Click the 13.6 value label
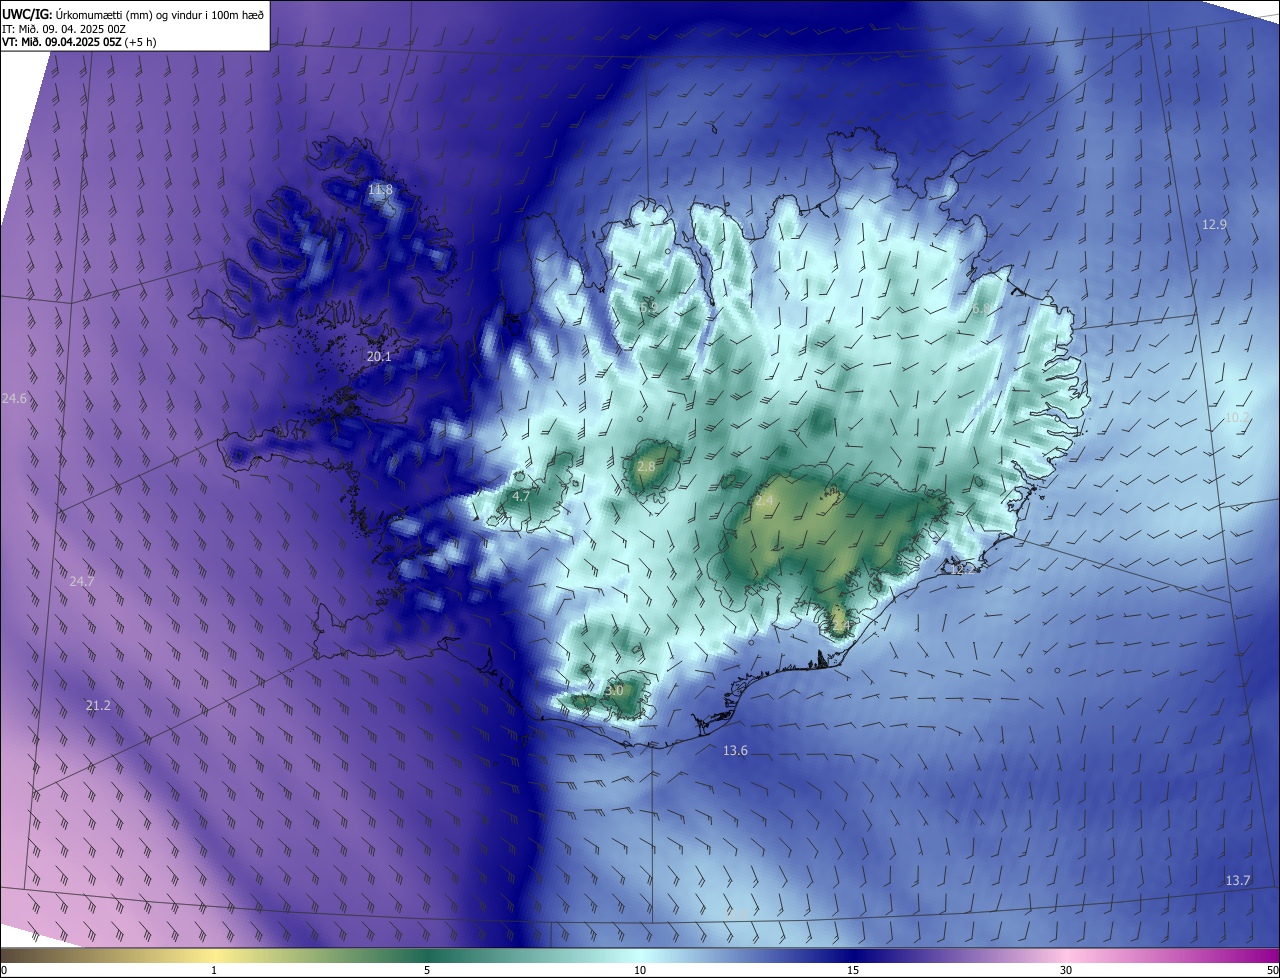1280x978 pixels. click(735, 750)
